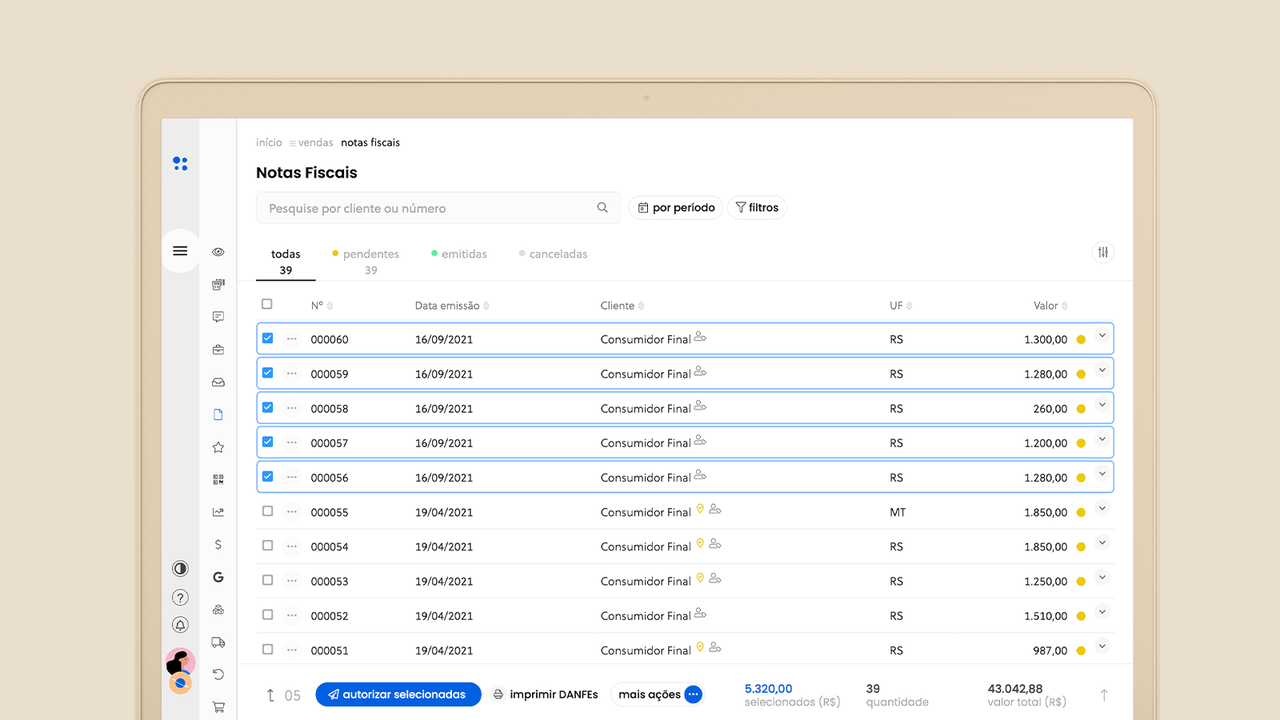
Task: Expand the row chevron for note 000060
Action: (1102, 336)
